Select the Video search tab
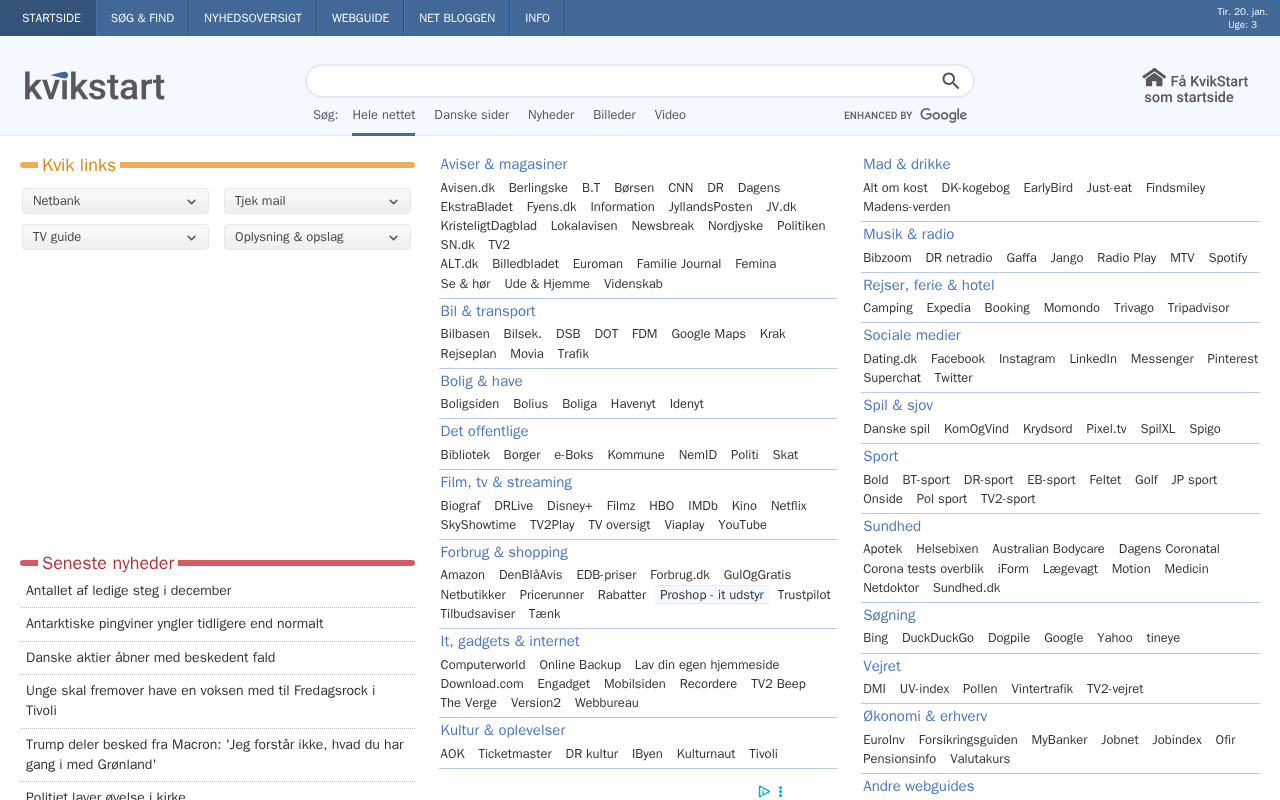Image resolution: width=1280 pixels, height=800 pixels. click(670, 115)
